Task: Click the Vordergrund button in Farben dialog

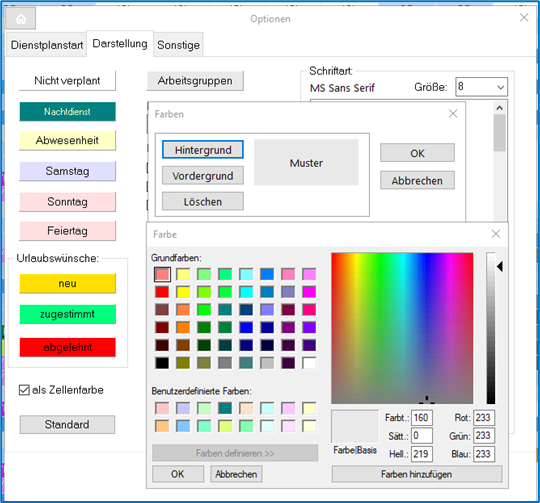Action: 203,176
